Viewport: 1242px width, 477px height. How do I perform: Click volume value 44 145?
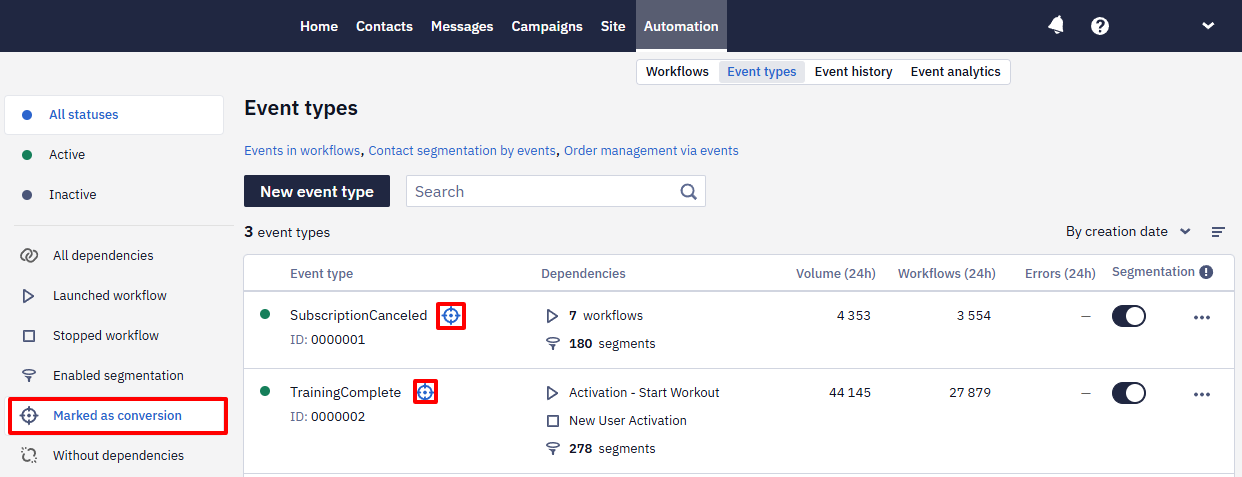coord(850,393)
